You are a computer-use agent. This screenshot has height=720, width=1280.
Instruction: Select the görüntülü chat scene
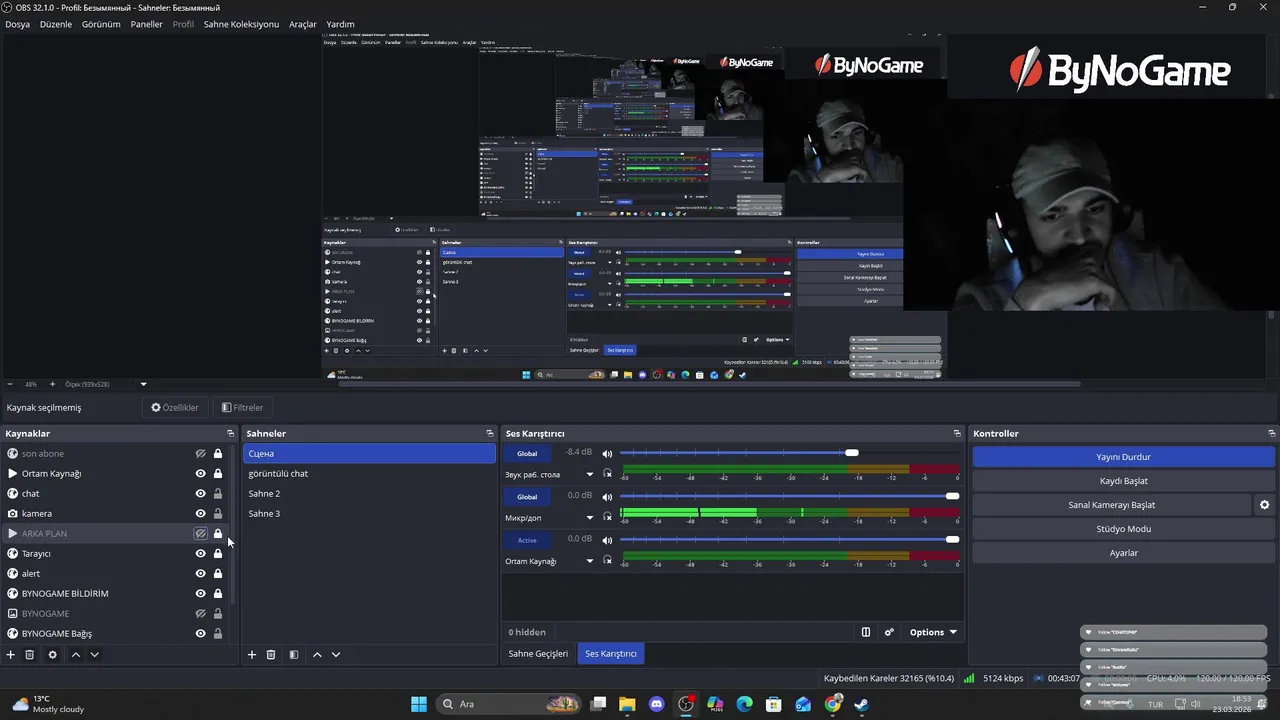pyautogui.click(x=369, y=473)
